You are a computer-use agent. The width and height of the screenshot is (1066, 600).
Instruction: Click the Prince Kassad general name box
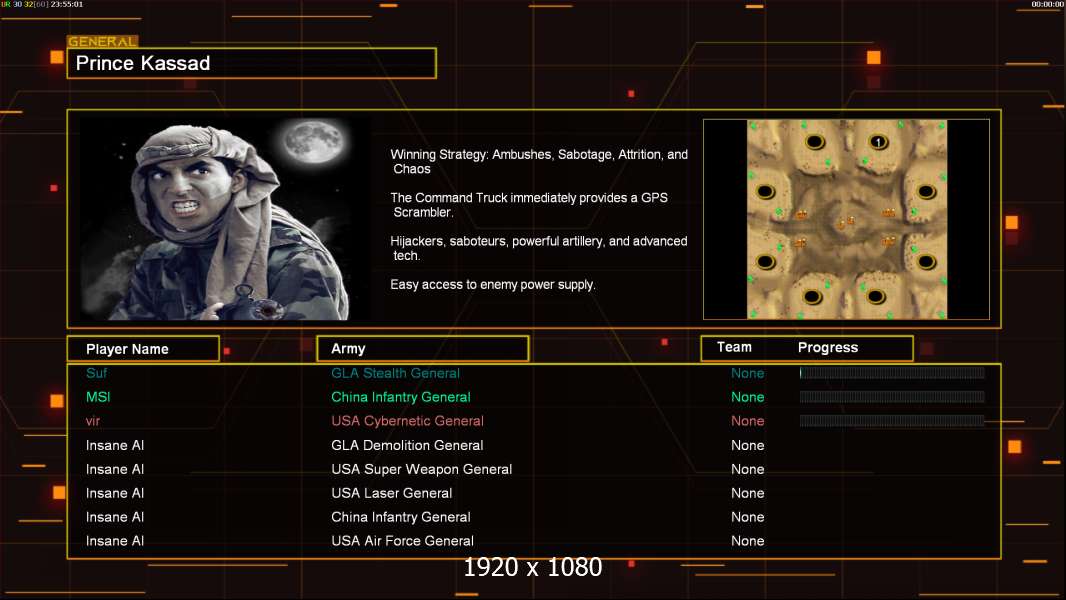point(252,63)
